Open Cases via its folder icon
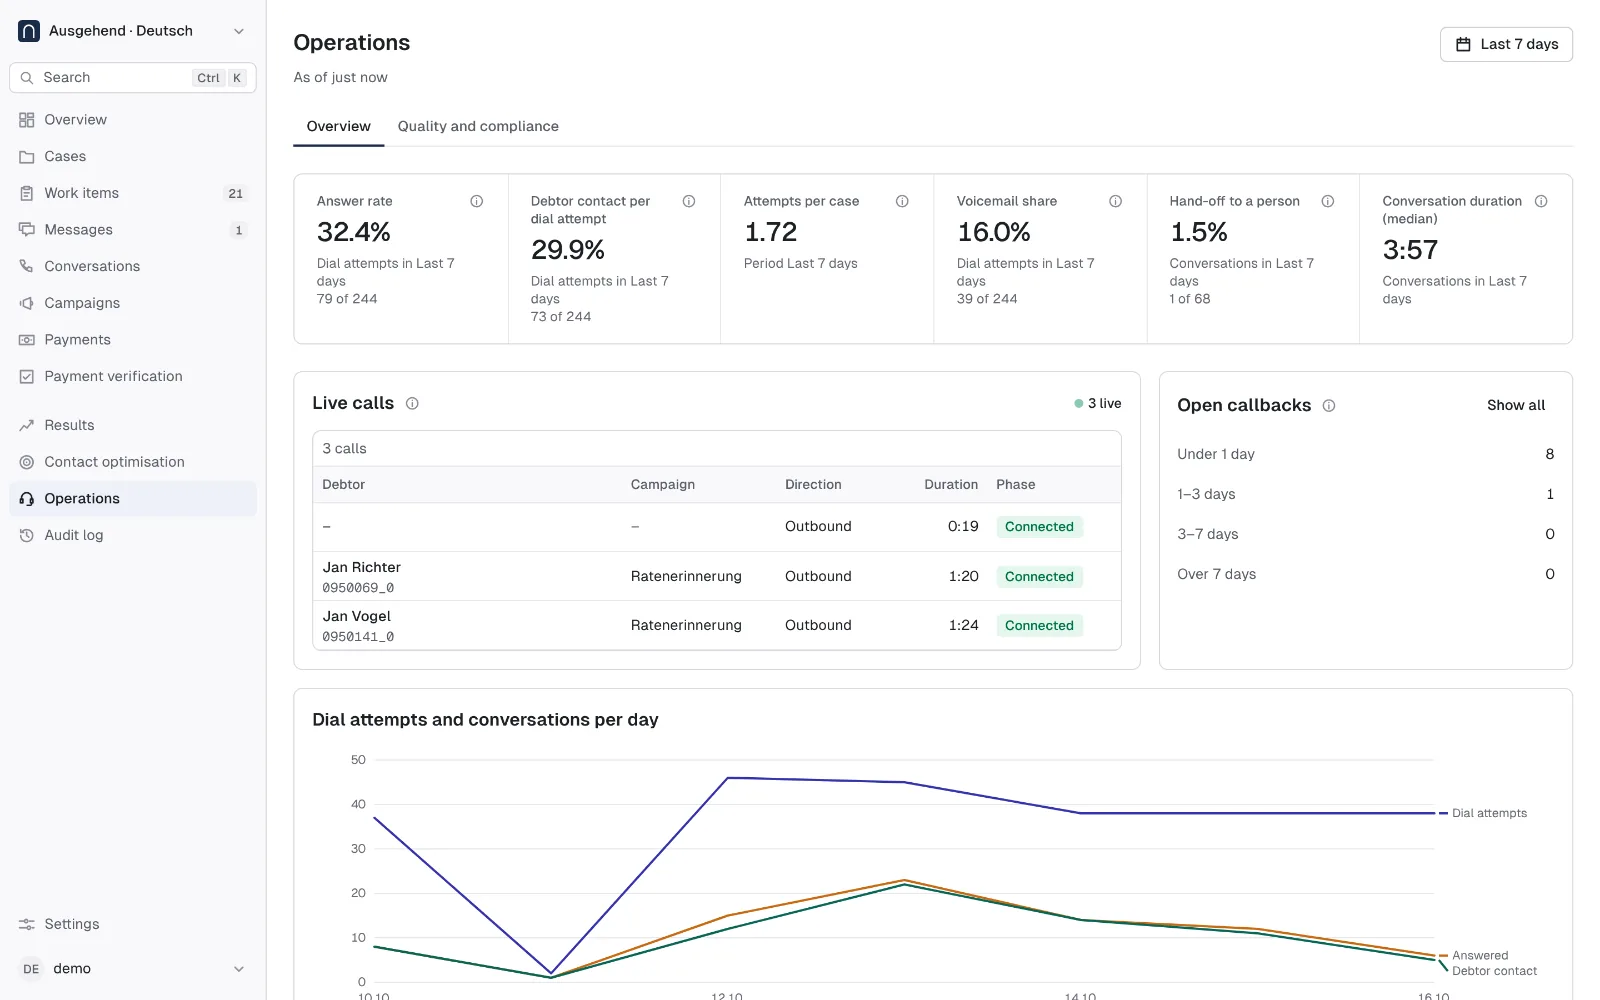The image size is (1600, 1000). click(x=27, y=157)
